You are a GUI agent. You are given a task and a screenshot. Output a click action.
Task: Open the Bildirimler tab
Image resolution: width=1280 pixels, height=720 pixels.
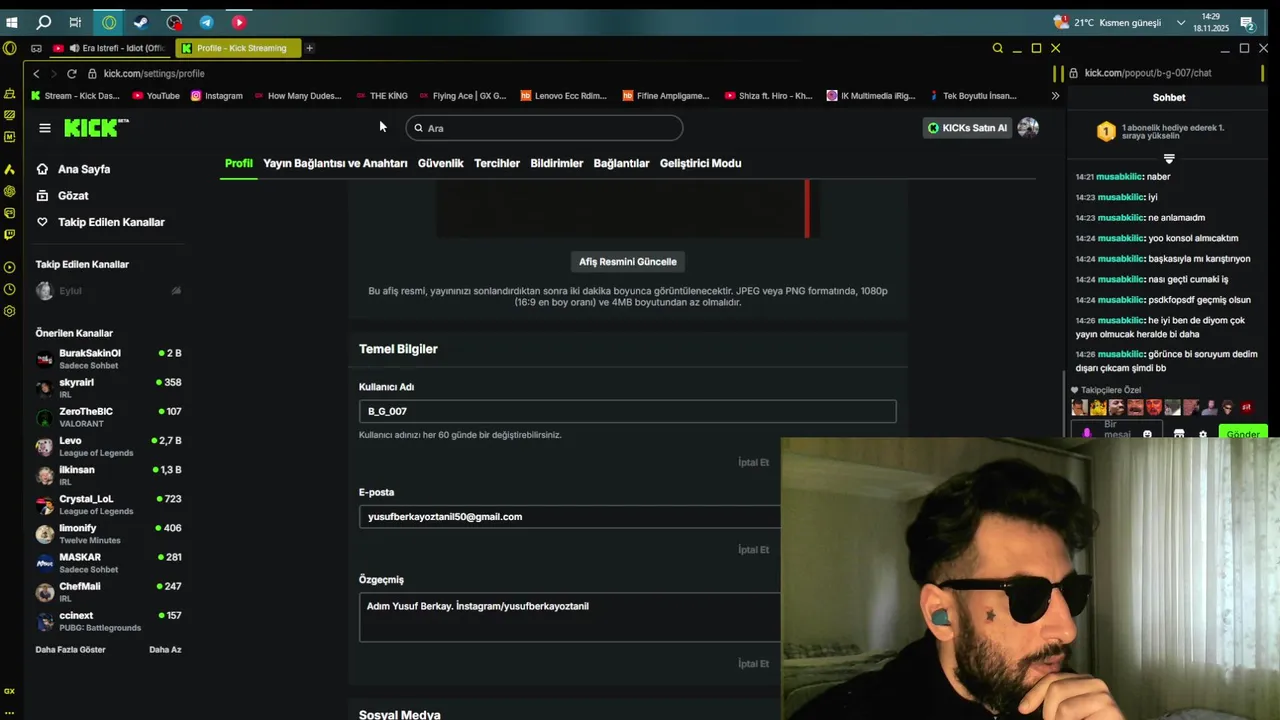point(557,163)
